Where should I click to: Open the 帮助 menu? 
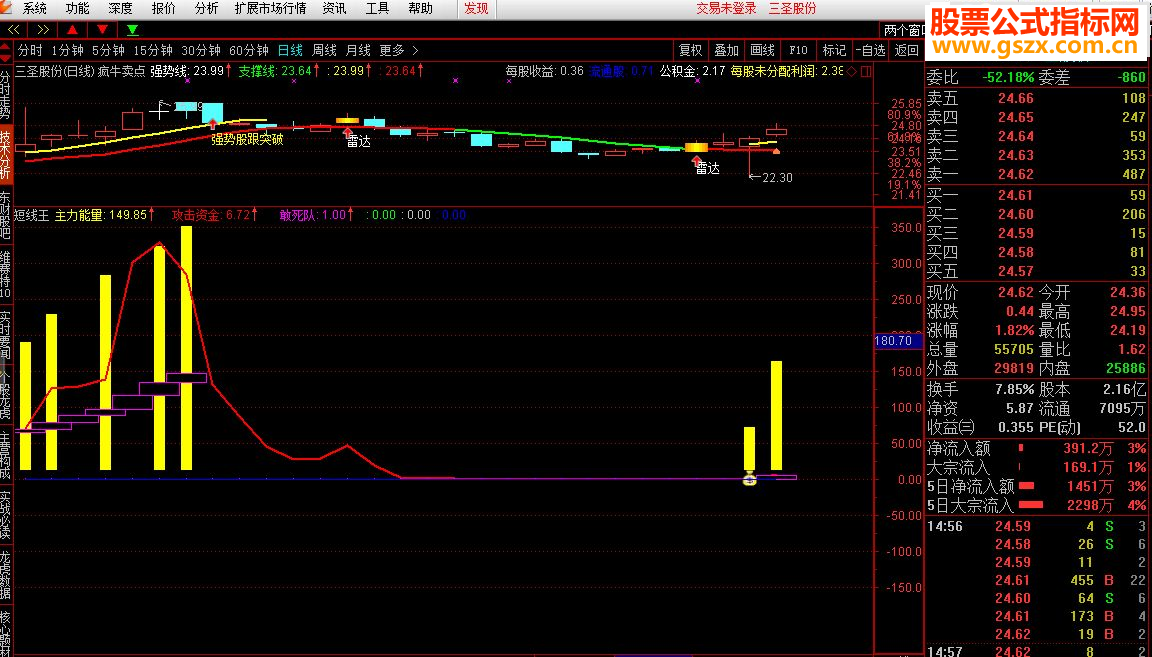point(420,9)
